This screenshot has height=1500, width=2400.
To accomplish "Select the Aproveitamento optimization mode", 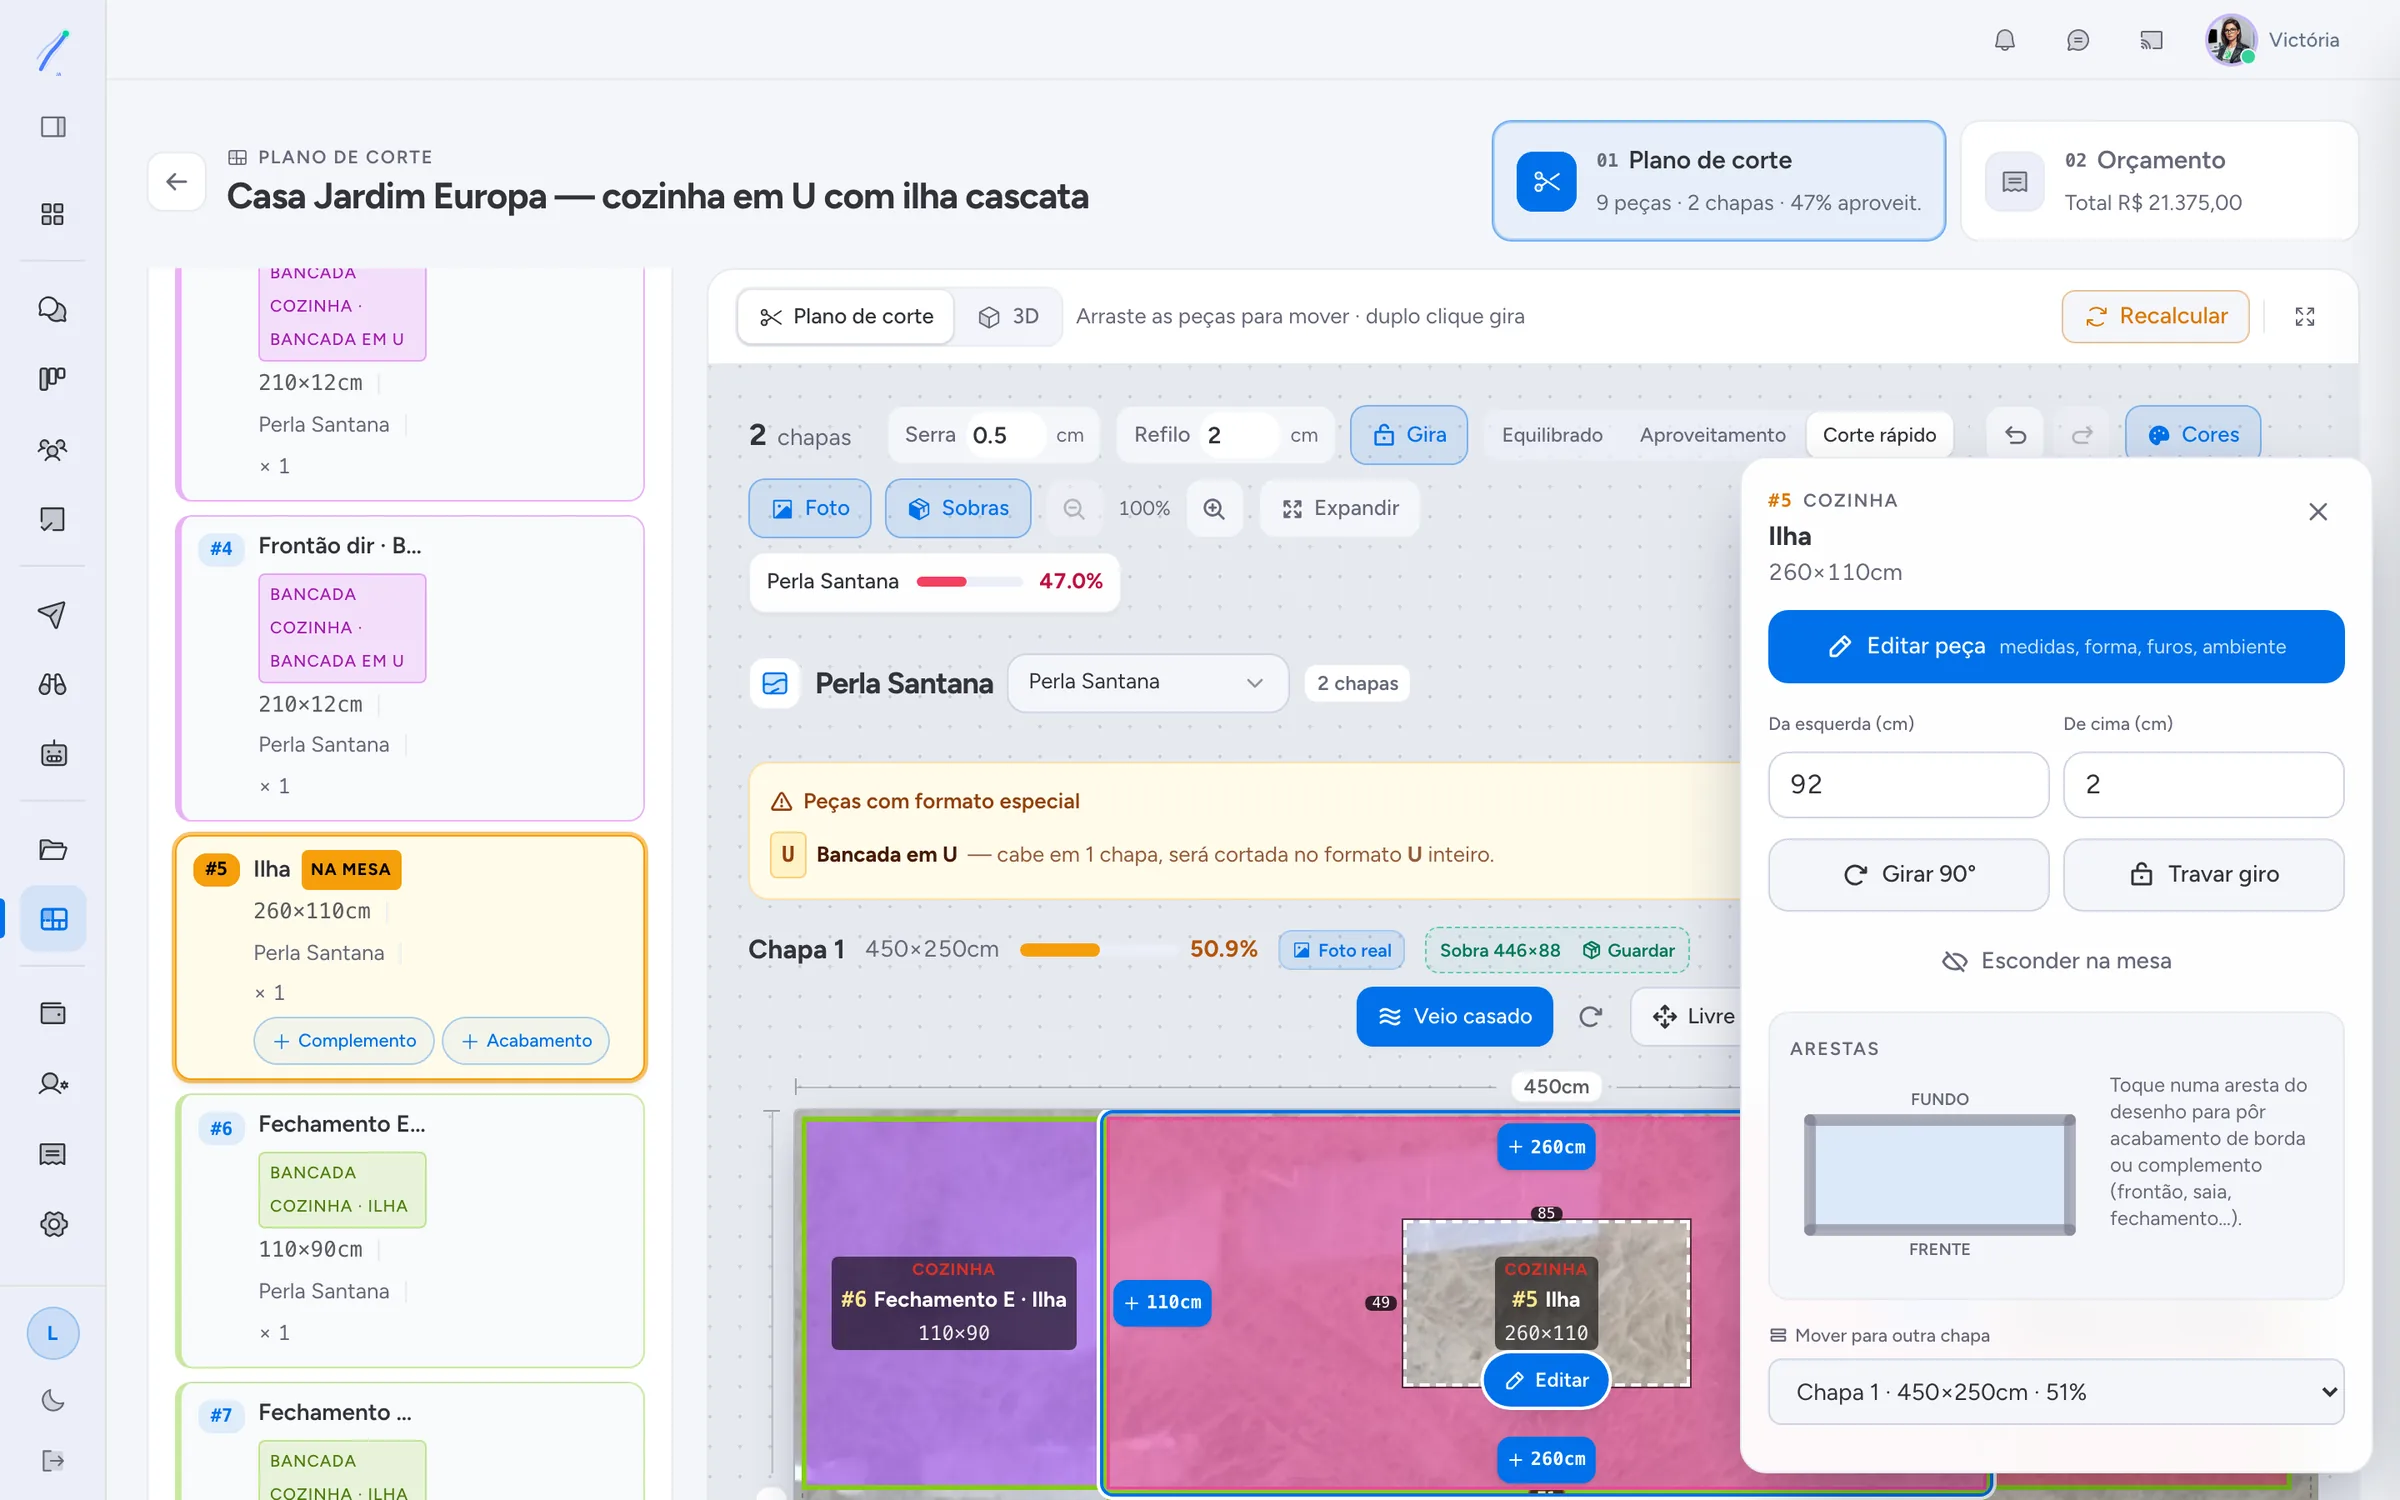I will point(1712,435).
